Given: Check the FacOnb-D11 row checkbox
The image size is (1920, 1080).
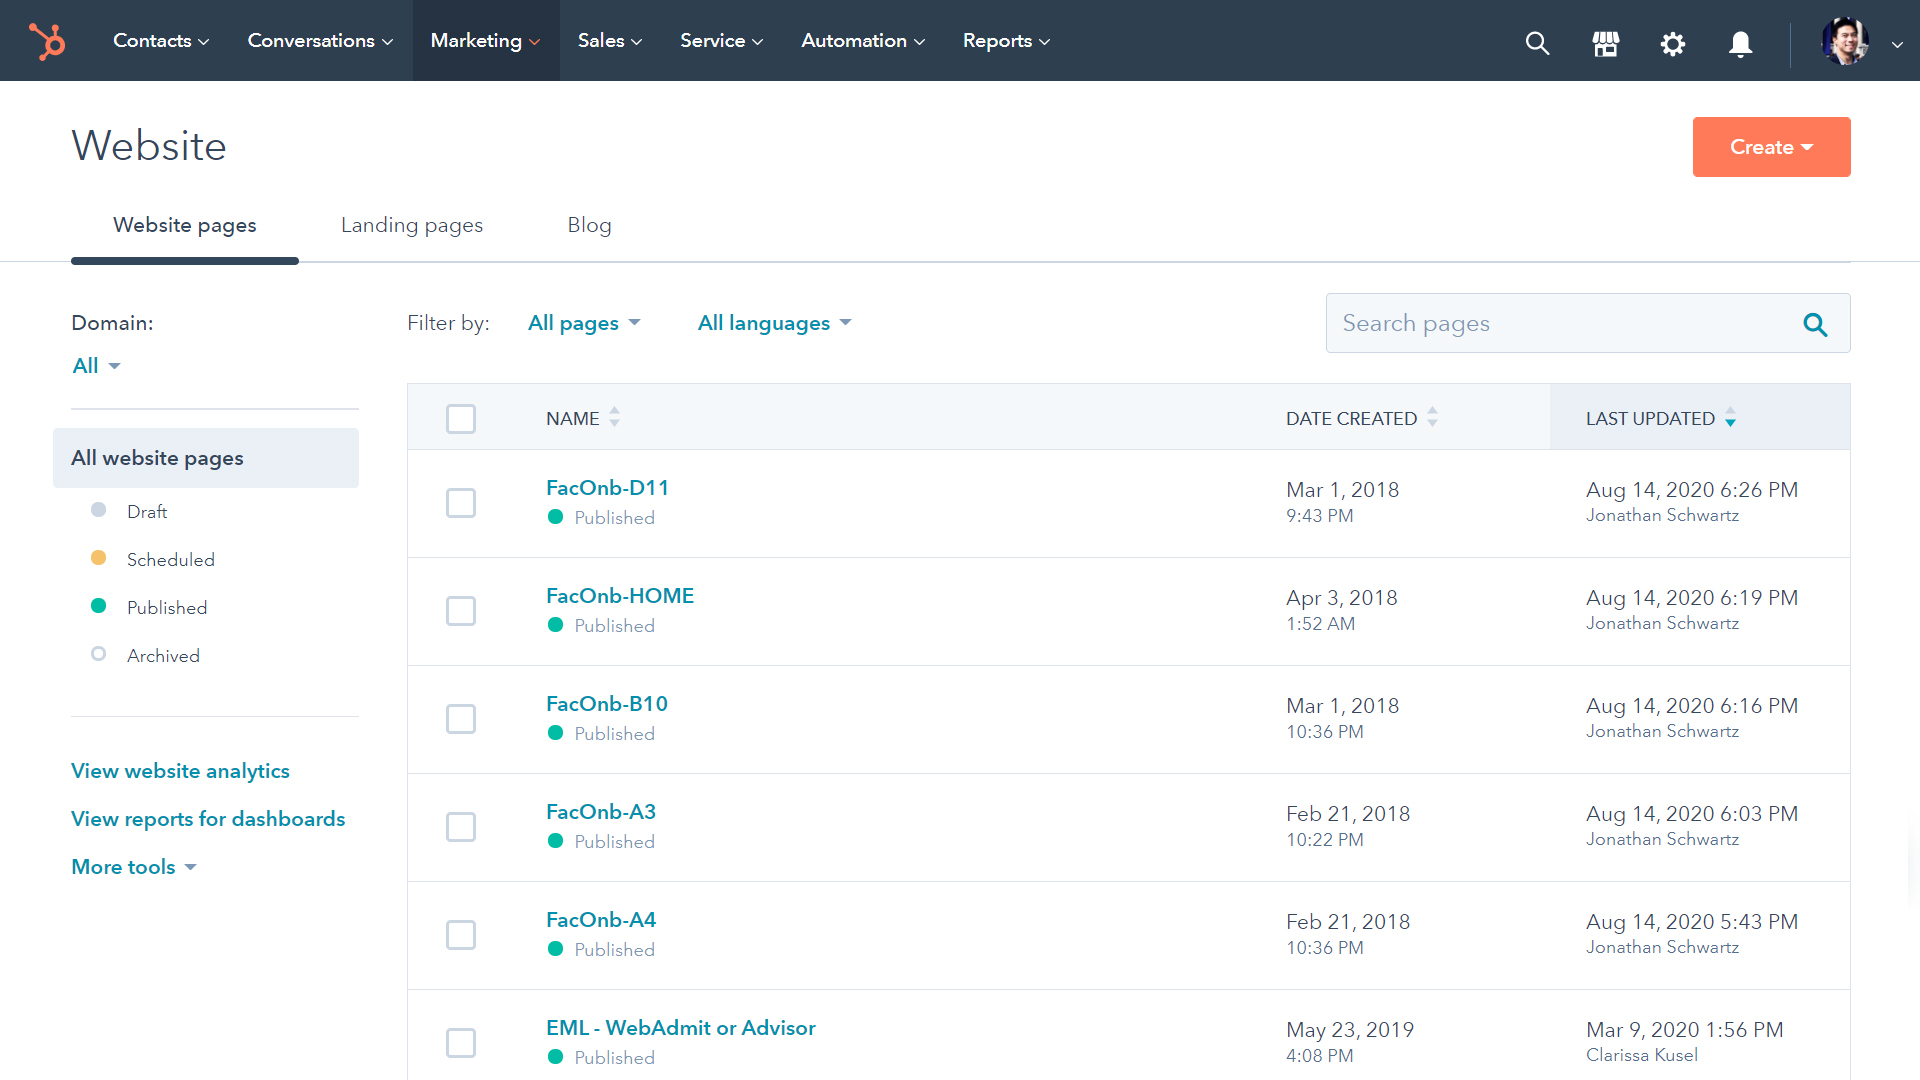Looking at the screenshot, I should coord(461,502).
